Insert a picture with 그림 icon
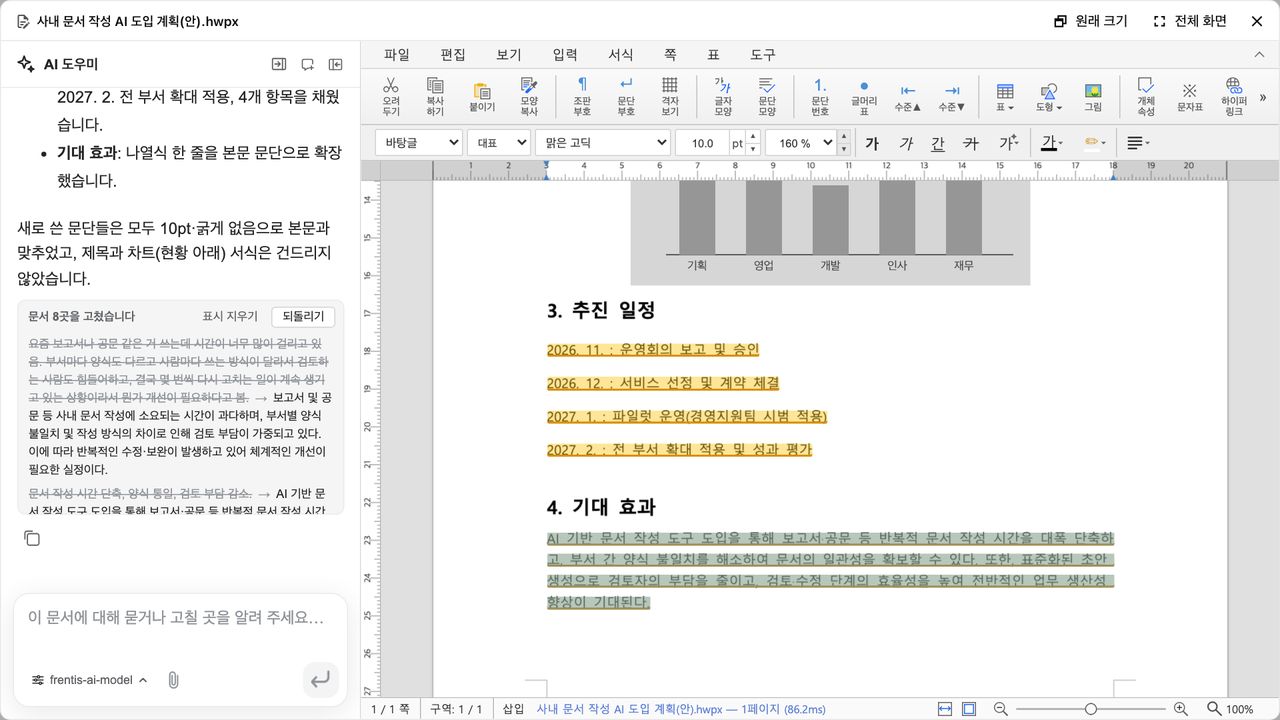Screen dimensions: 1280x720 pos(1093,96)
